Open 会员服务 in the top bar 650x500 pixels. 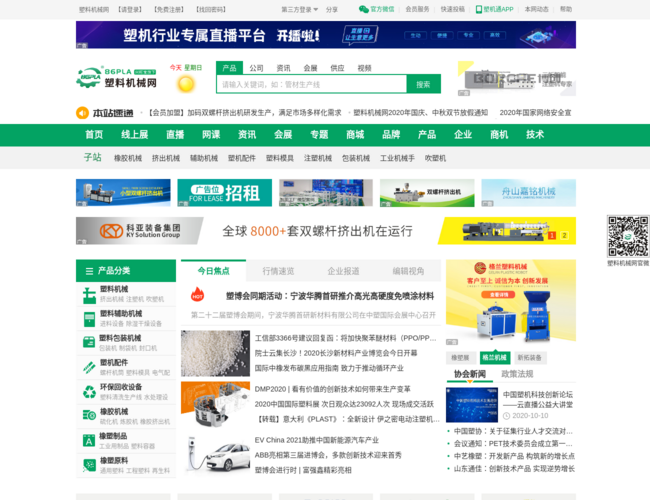[x=417, y=9]
